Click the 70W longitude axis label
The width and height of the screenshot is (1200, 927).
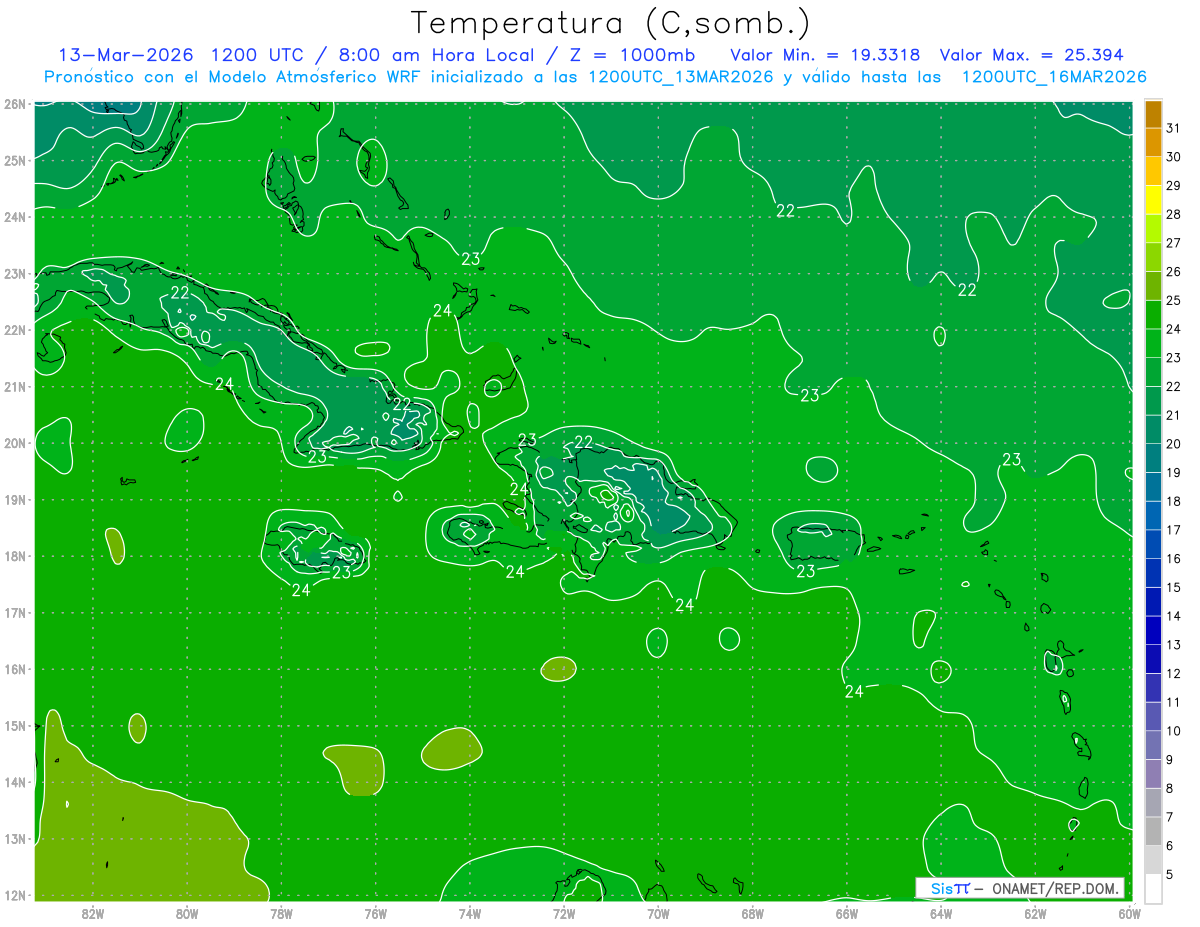click(x=658, y=913)
